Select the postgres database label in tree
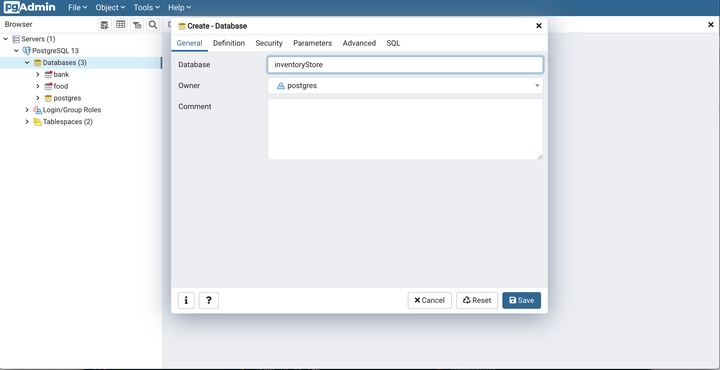 67,98
